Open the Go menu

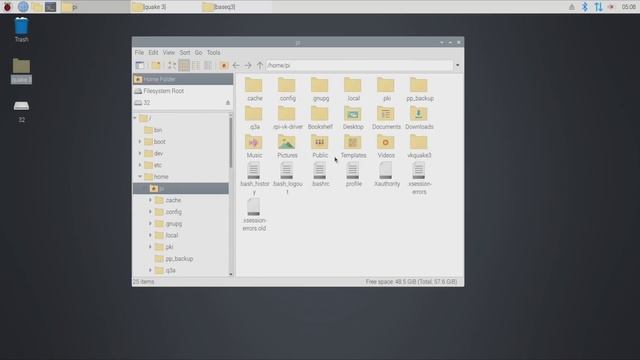tap(198, 53)
